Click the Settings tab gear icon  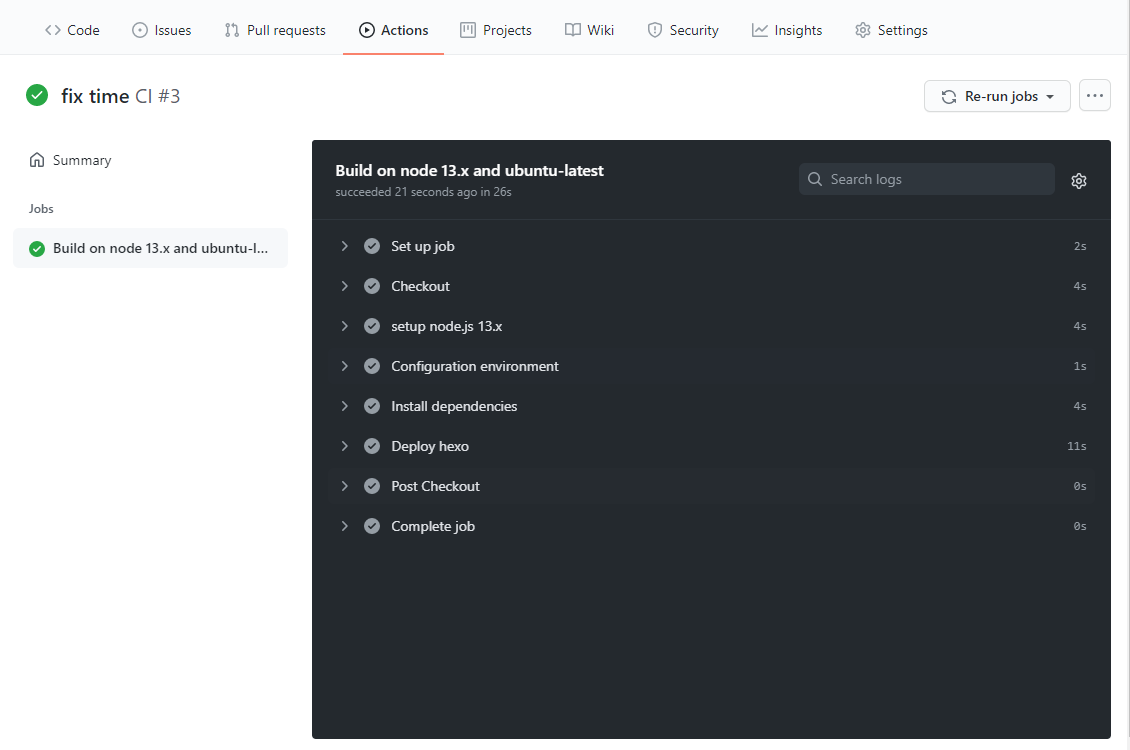[863, 30]
